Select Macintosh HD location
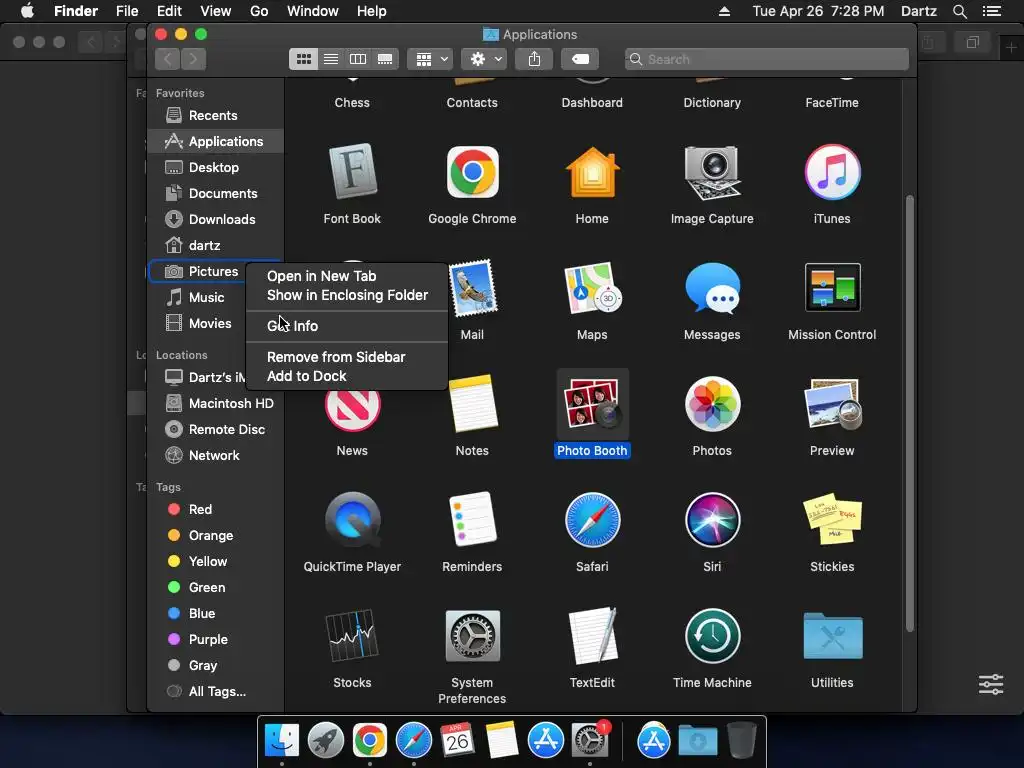Viewport: 1024px width, 768px height. 216,404
